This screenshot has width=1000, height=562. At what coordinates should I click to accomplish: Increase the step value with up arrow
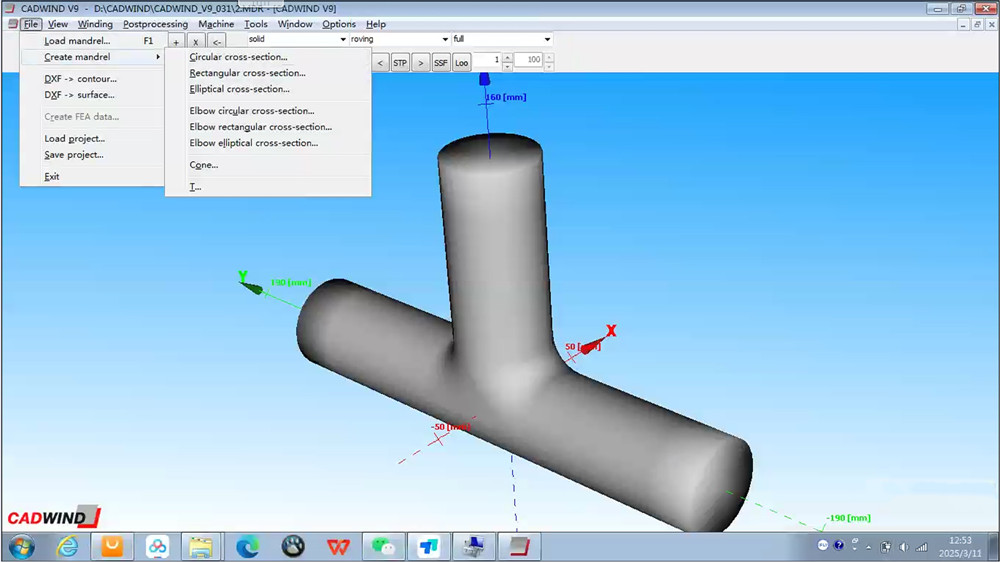pos(508,58)
